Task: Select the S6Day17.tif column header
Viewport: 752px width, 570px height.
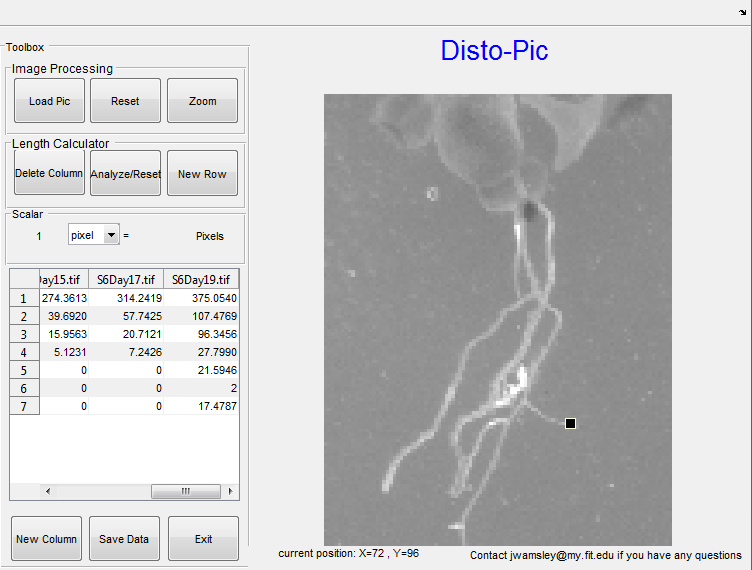Action: (x=126, y=279)
